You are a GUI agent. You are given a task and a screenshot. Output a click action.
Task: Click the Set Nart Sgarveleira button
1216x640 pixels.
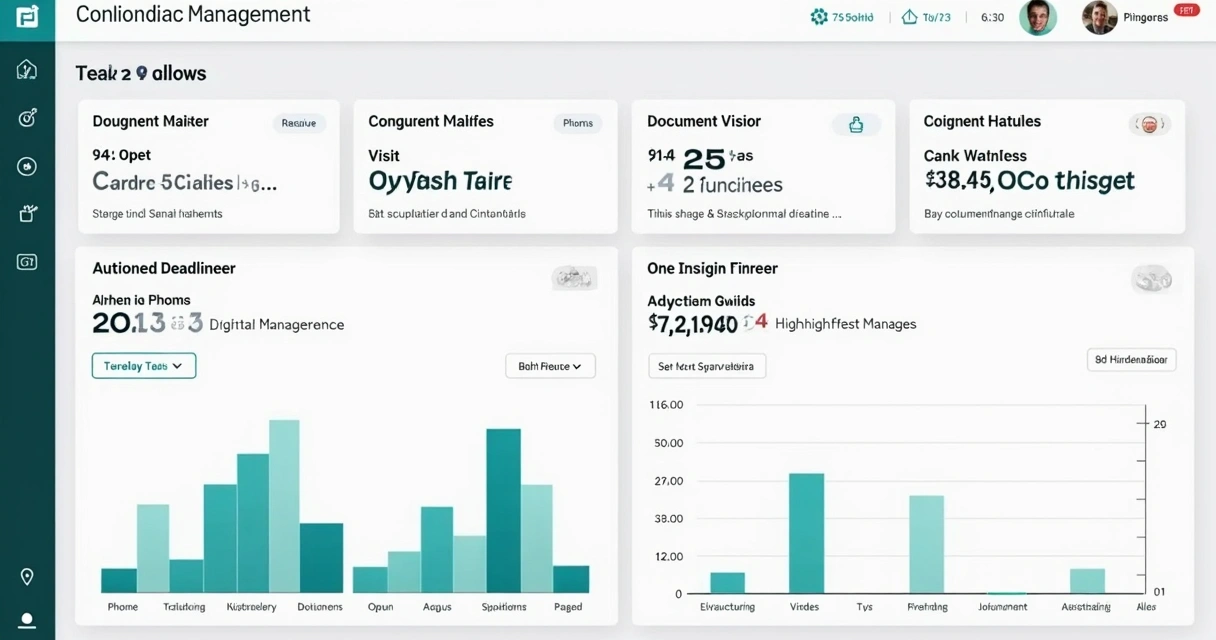tap(707, 366)
